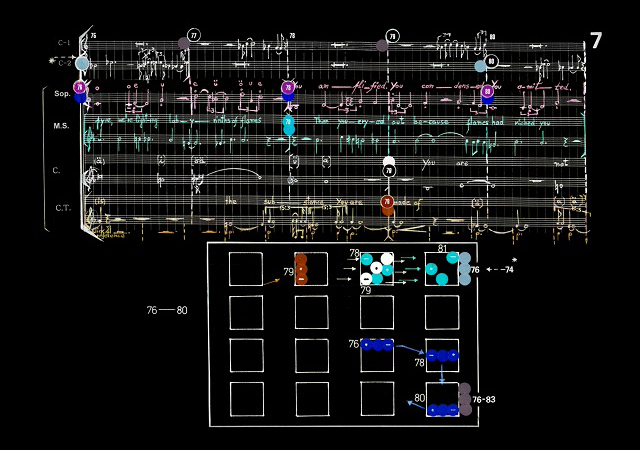640x450 pixels.
Task: Select the empty first box of second row
Action: click(x=246, y=312)
